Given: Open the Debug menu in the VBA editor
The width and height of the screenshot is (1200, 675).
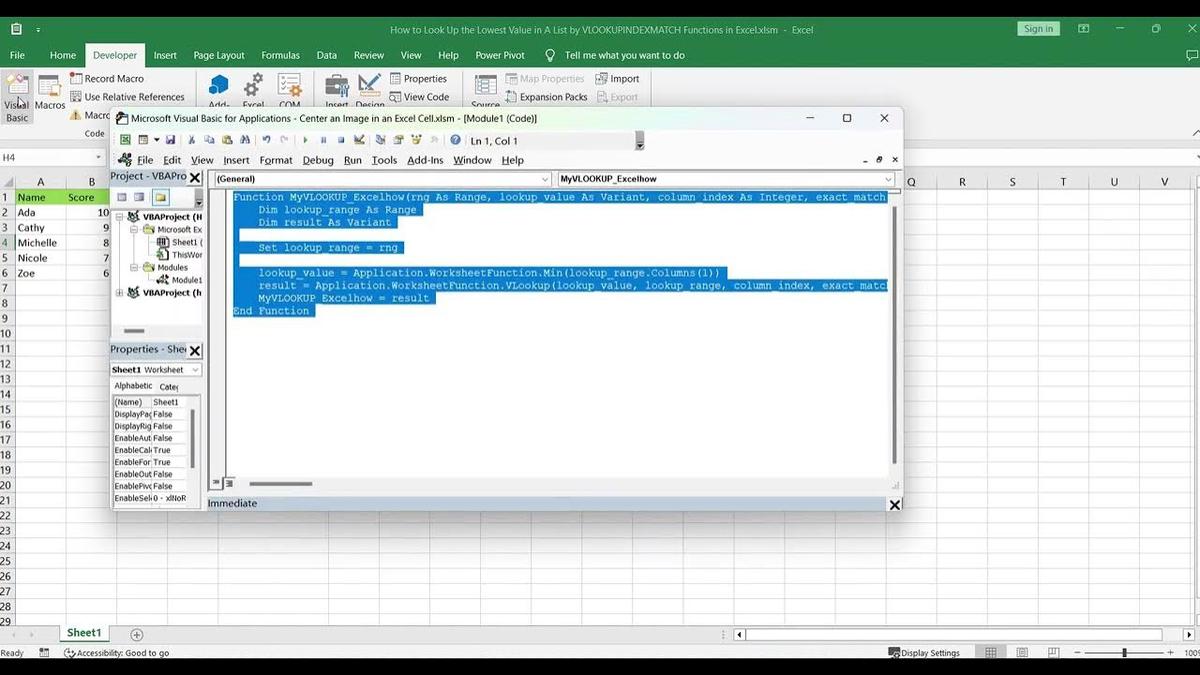Looking at the screenshot, I should pyautogui.click(x=317, y=160).
